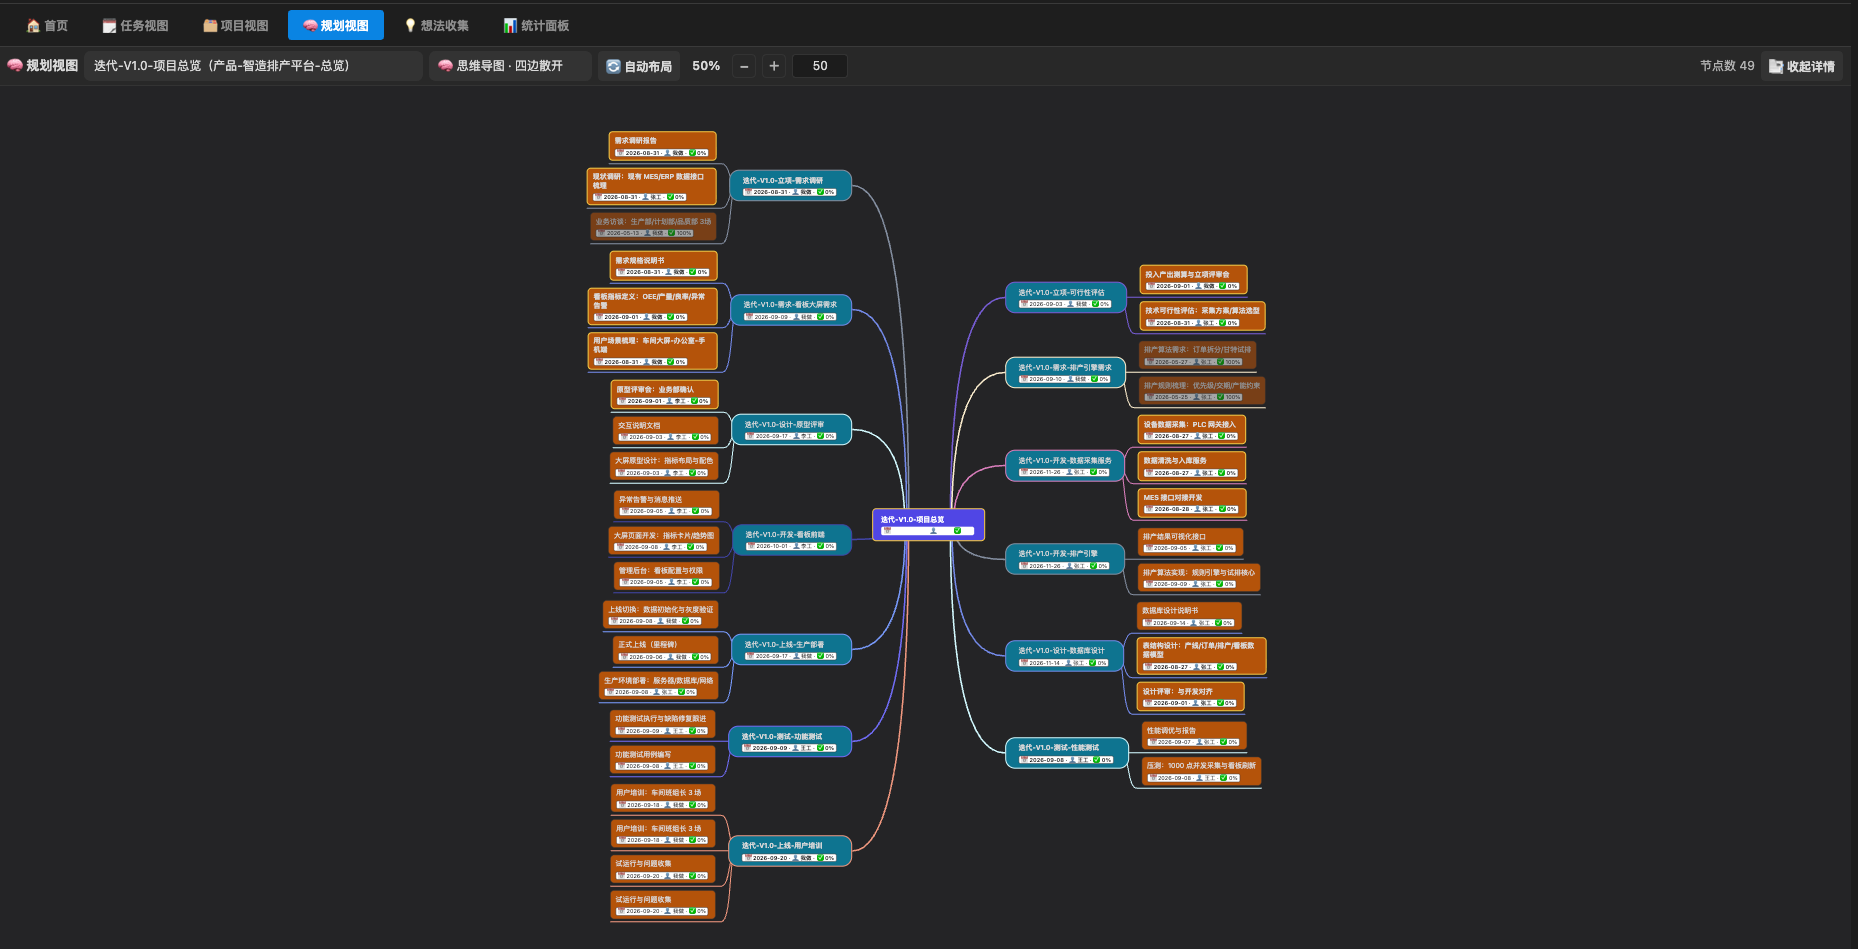This screenshot has width=1858, height=949.
Task: Click the 异常告警与消息推送 task card
Action: 666,505
